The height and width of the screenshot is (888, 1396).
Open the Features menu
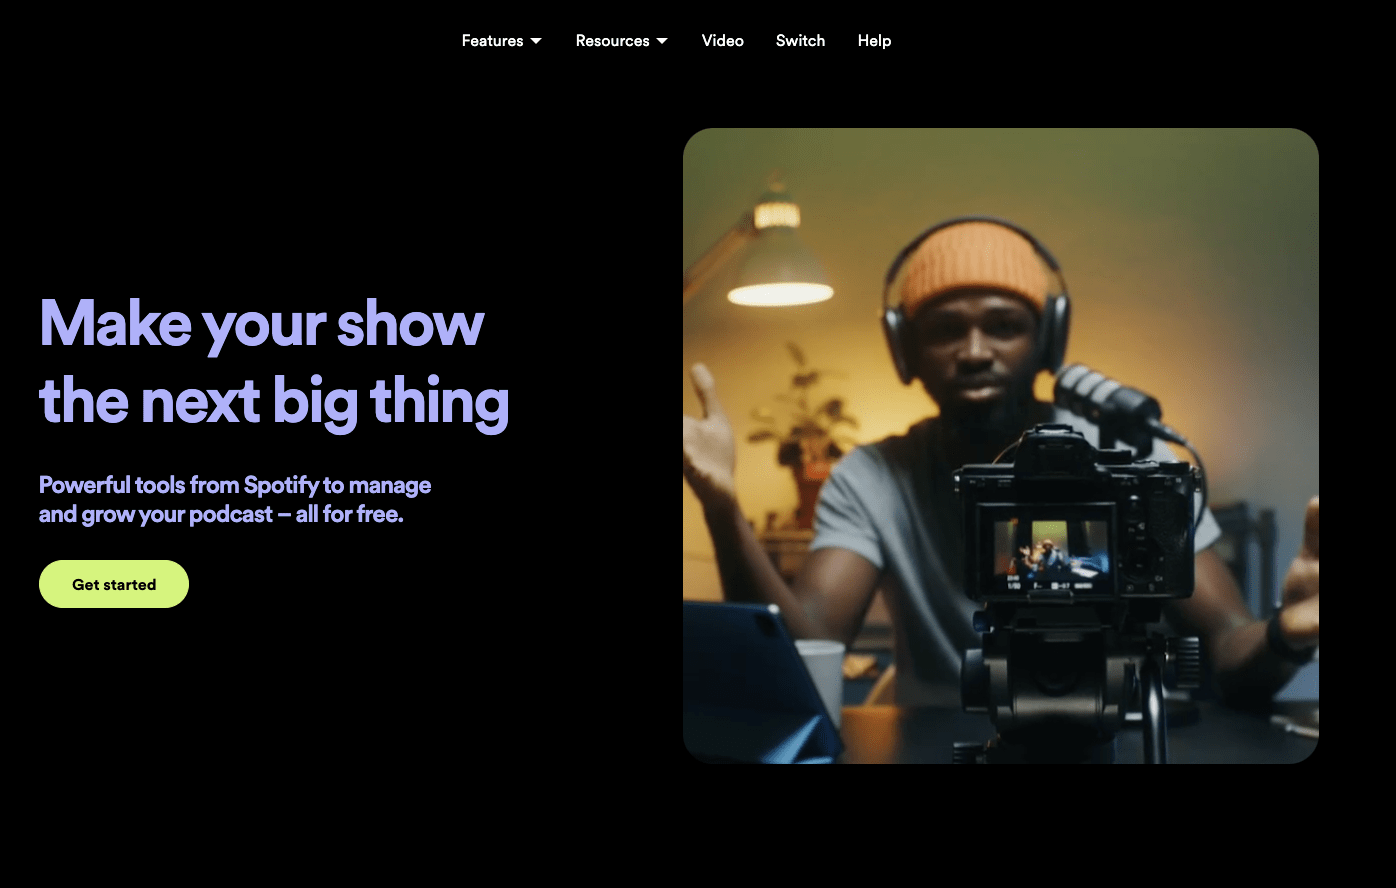493,41
